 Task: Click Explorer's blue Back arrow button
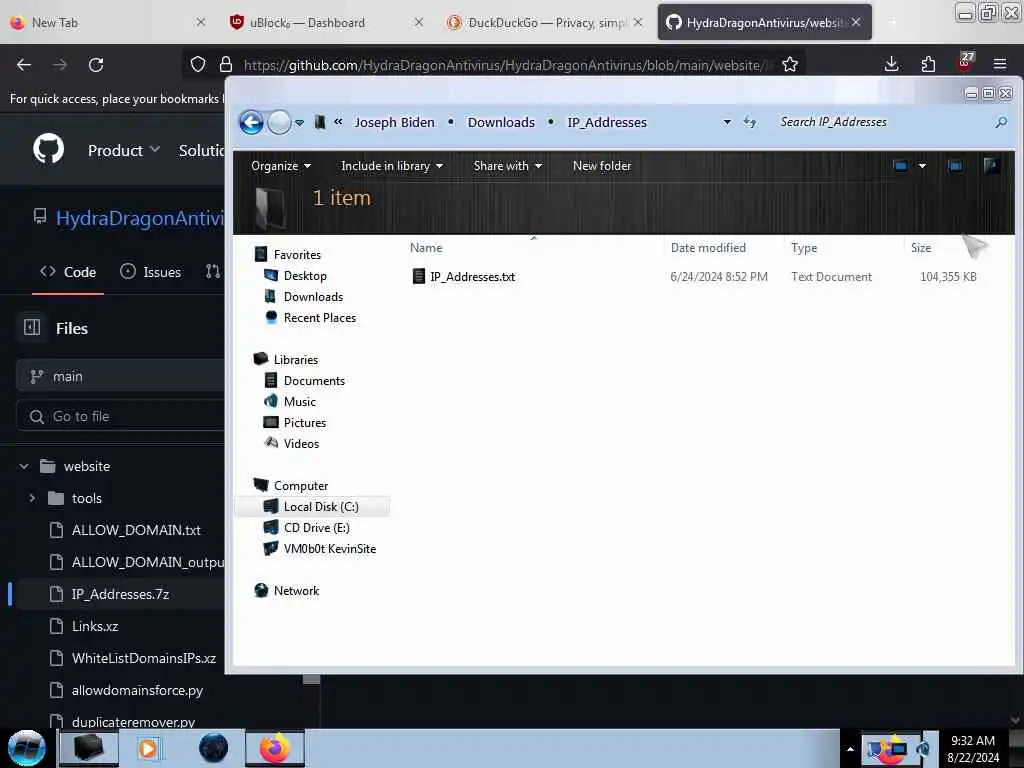tap(251, 122)
